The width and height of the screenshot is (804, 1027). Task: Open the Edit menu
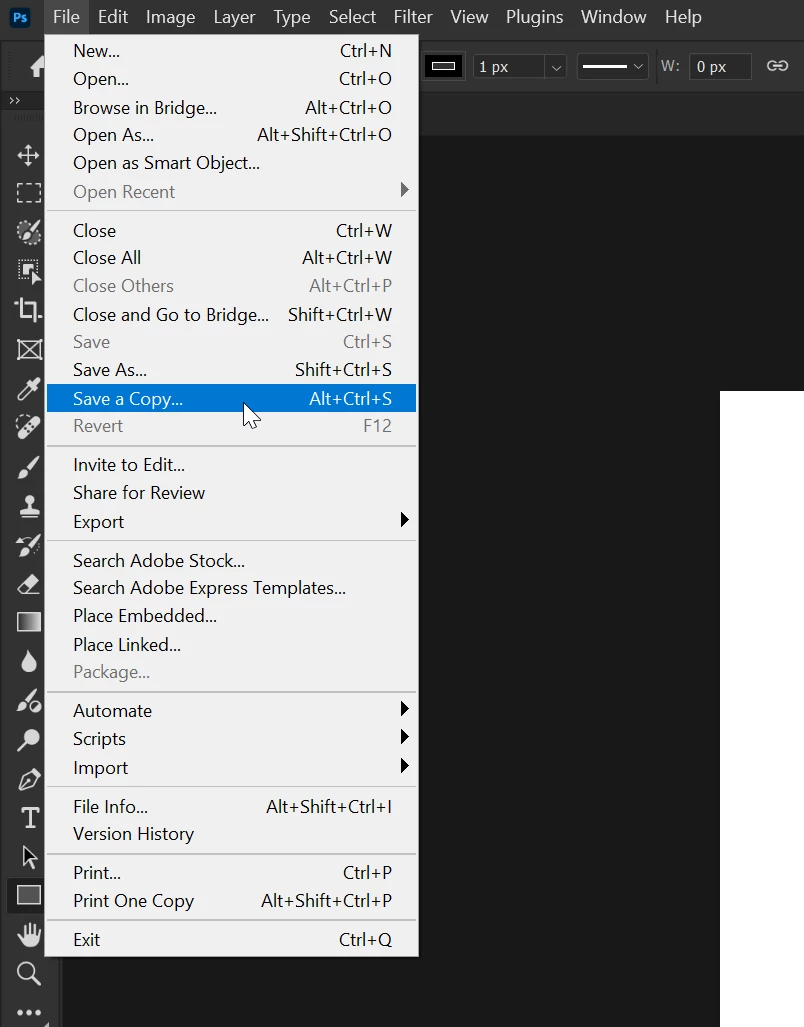point(113,17)
